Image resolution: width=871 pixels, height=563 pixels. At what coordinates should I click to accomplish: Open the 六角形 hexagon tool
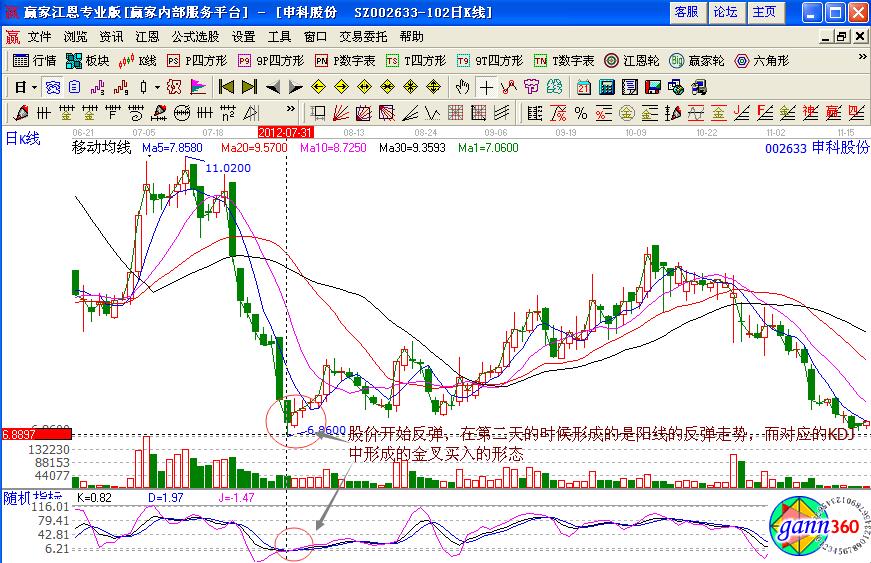click(761, 60)
